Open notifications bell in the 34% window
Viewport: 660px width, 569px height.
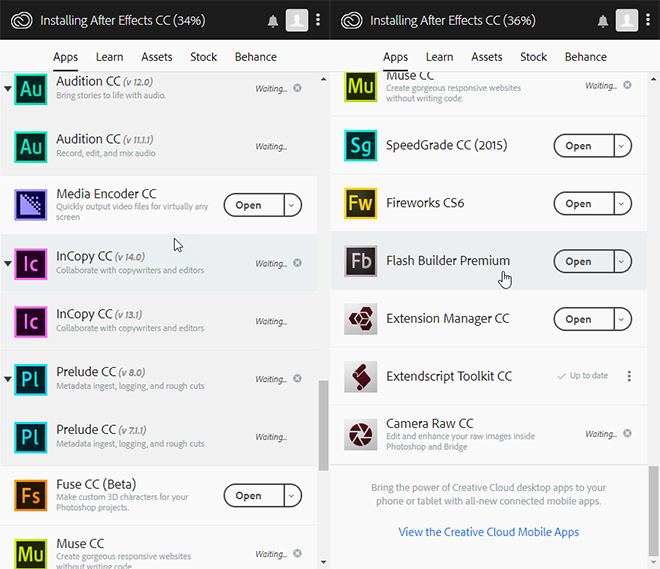[273, 20]
